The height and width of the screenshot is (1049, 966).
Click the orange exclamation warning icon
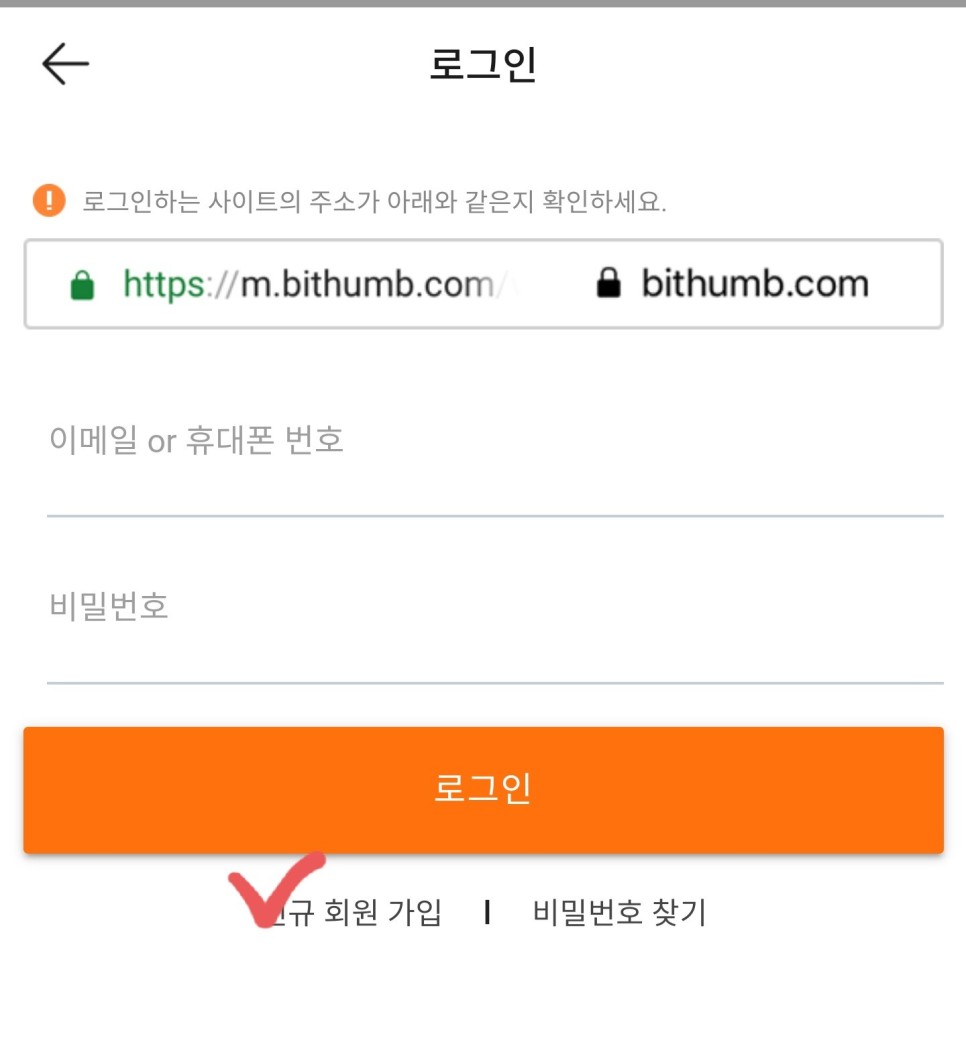tap(49, 200)
